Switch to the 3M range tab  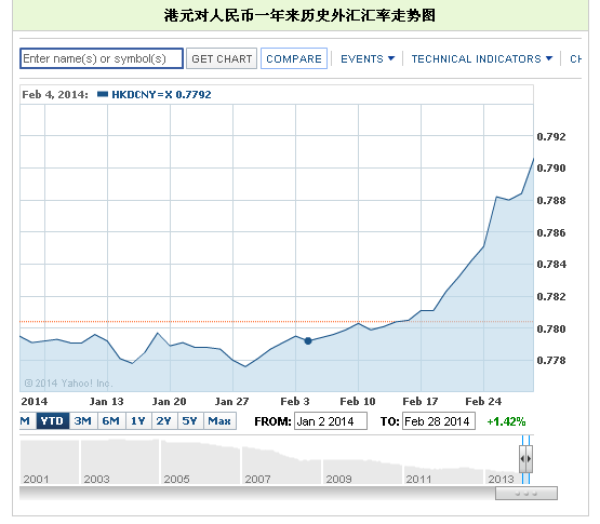(x=83, y=421)
